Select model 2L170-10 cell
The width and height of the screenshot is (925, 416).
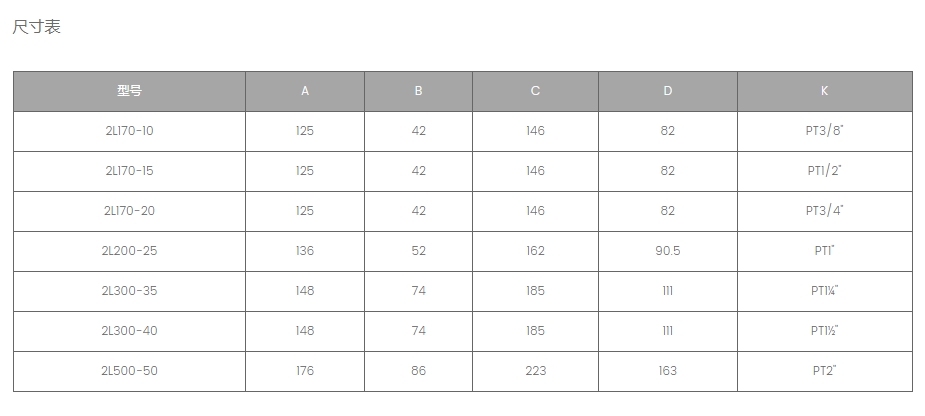(129, 131)
